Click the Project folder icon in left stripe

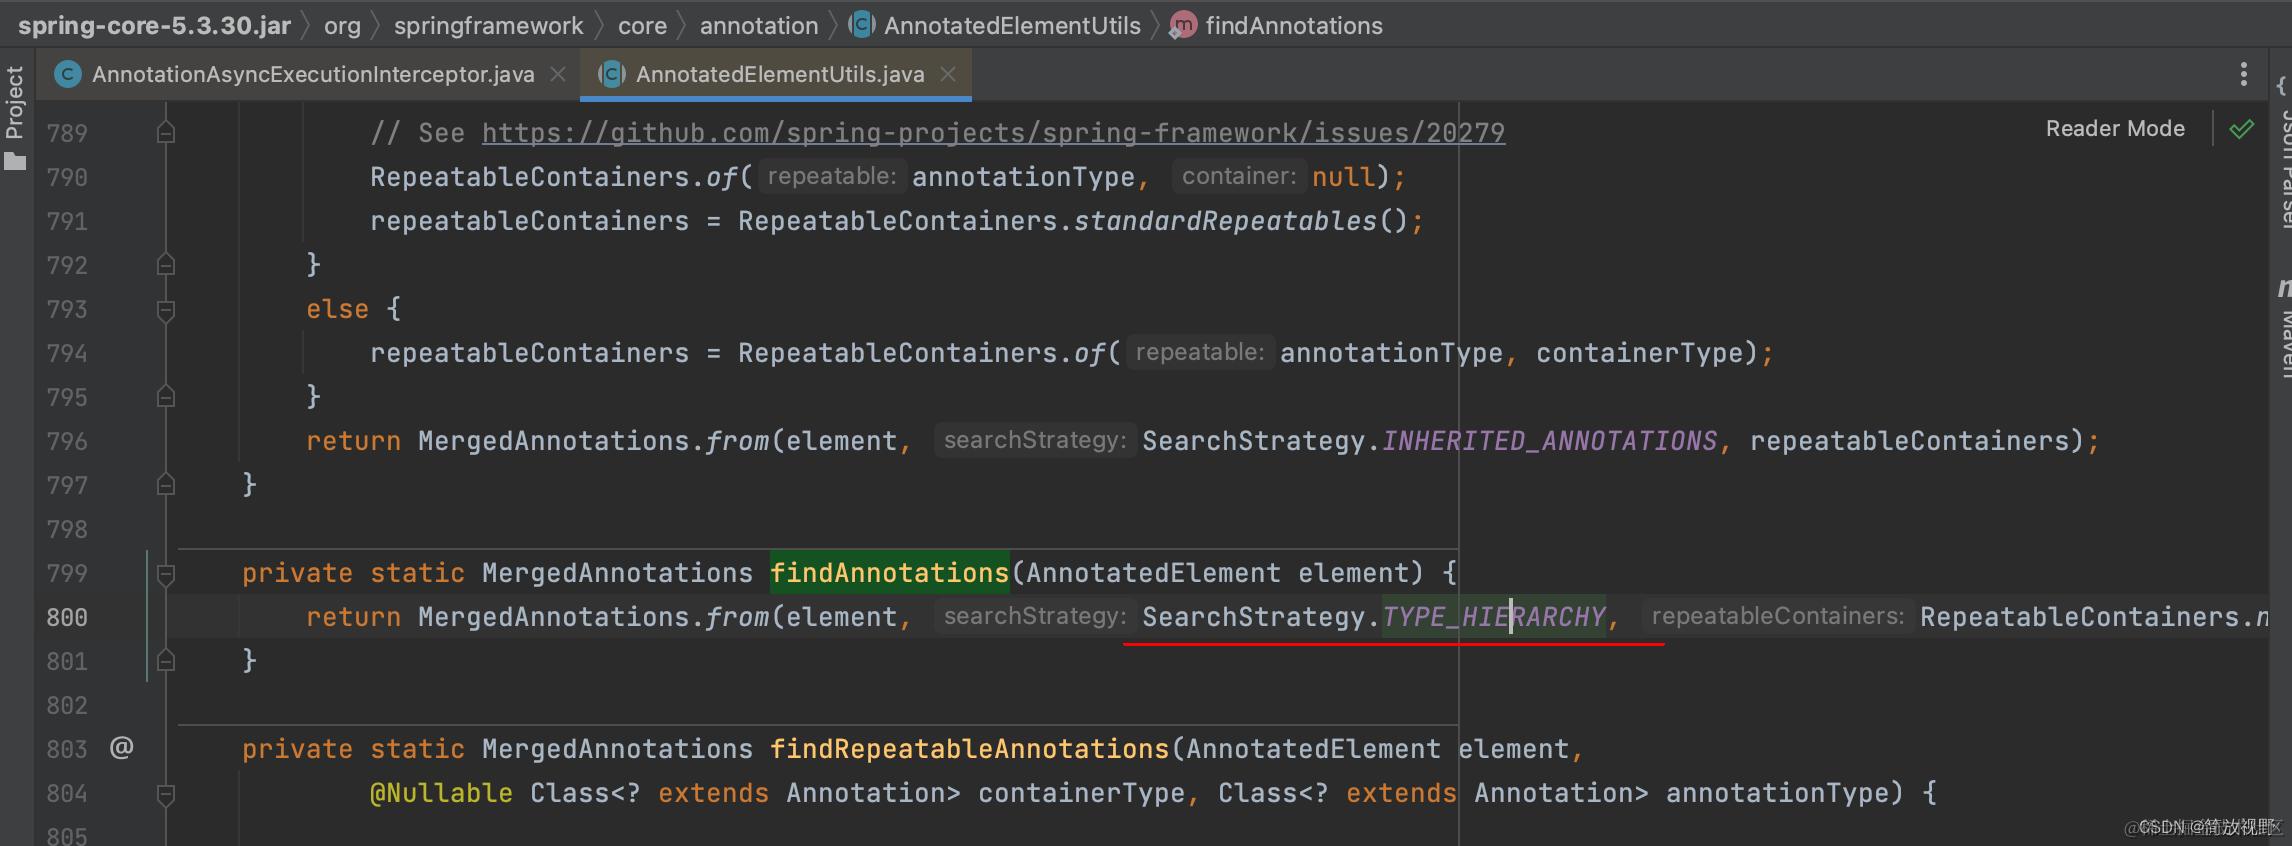coord(15,161)
